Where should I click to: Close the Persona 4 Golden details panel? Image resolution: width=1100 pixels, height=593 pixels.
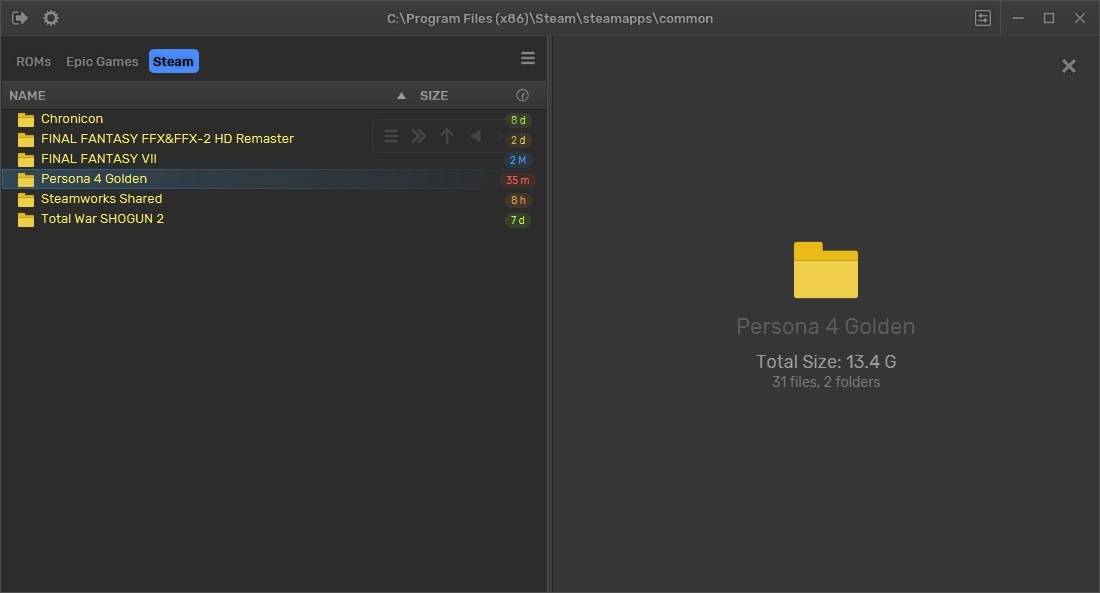[1068, 65]
